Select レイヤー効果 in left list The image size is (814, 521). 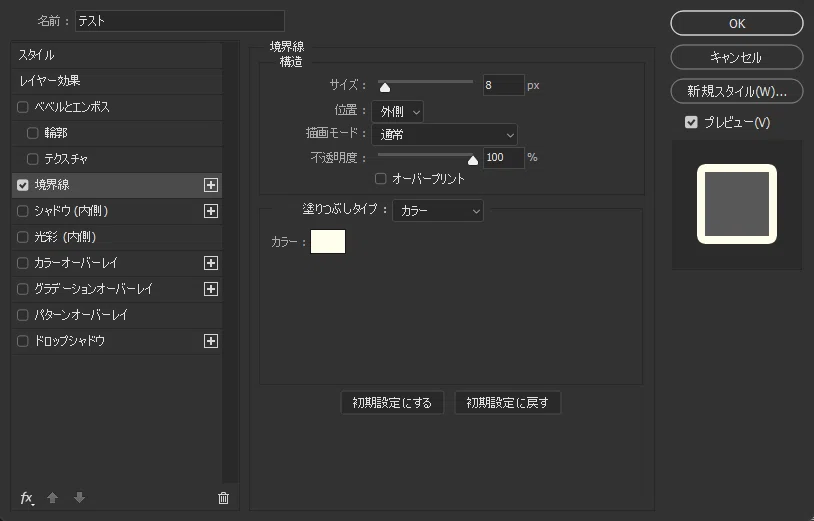tap(117, 81)
